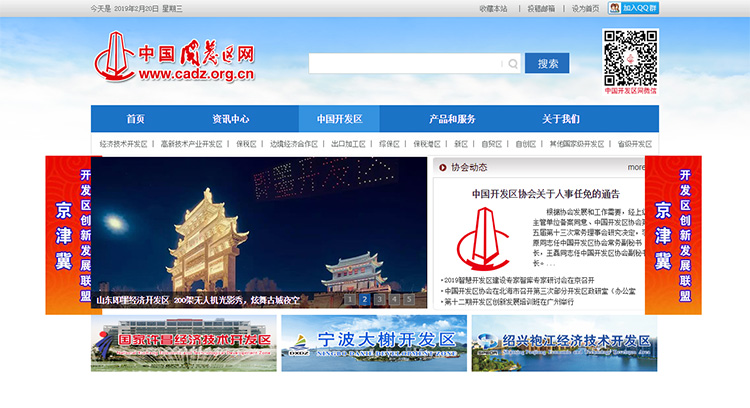Open the 宁波大榭开发区 banner
This screenshot has width=750, height=408.
pos(374,343)
